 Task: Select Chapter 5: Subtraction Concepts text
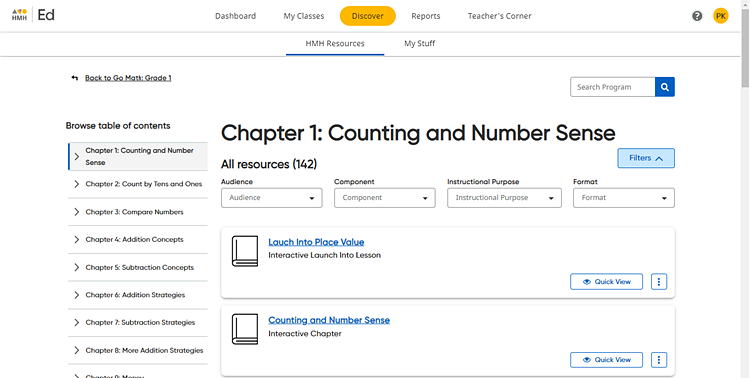point(140,267)
